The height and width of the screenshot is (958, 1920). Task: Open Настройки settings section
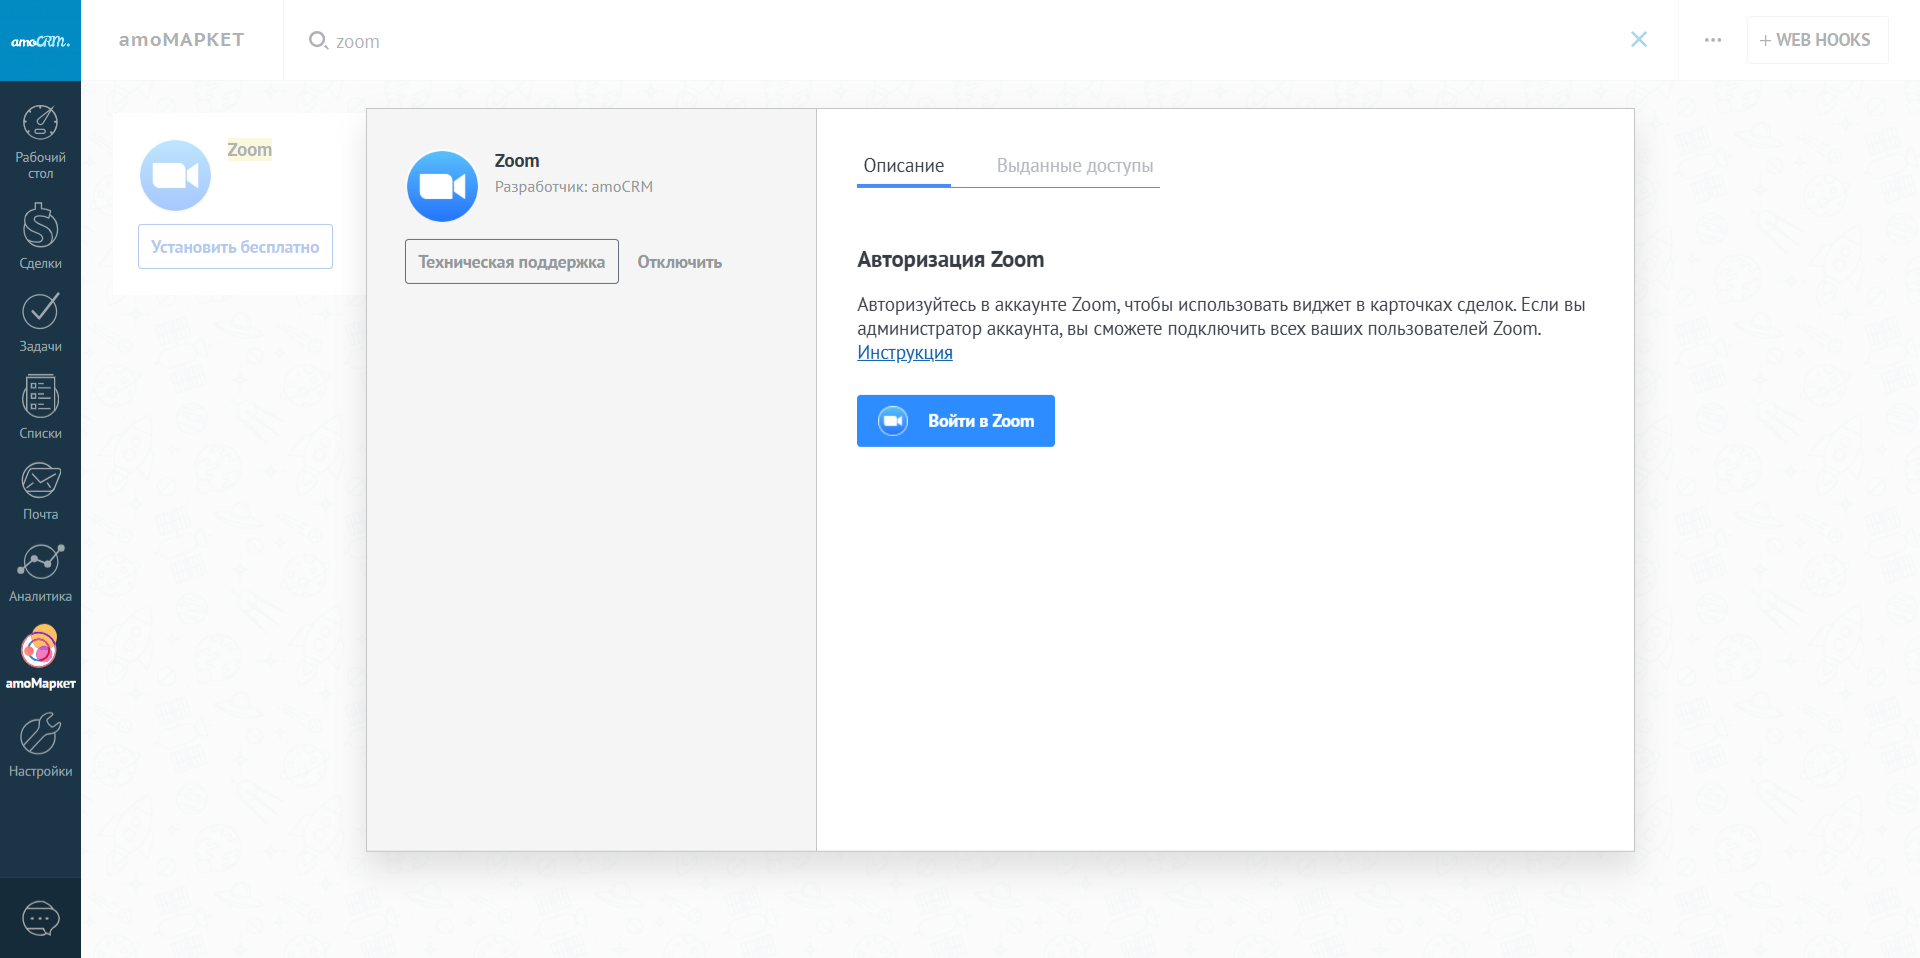click(40, 744)
